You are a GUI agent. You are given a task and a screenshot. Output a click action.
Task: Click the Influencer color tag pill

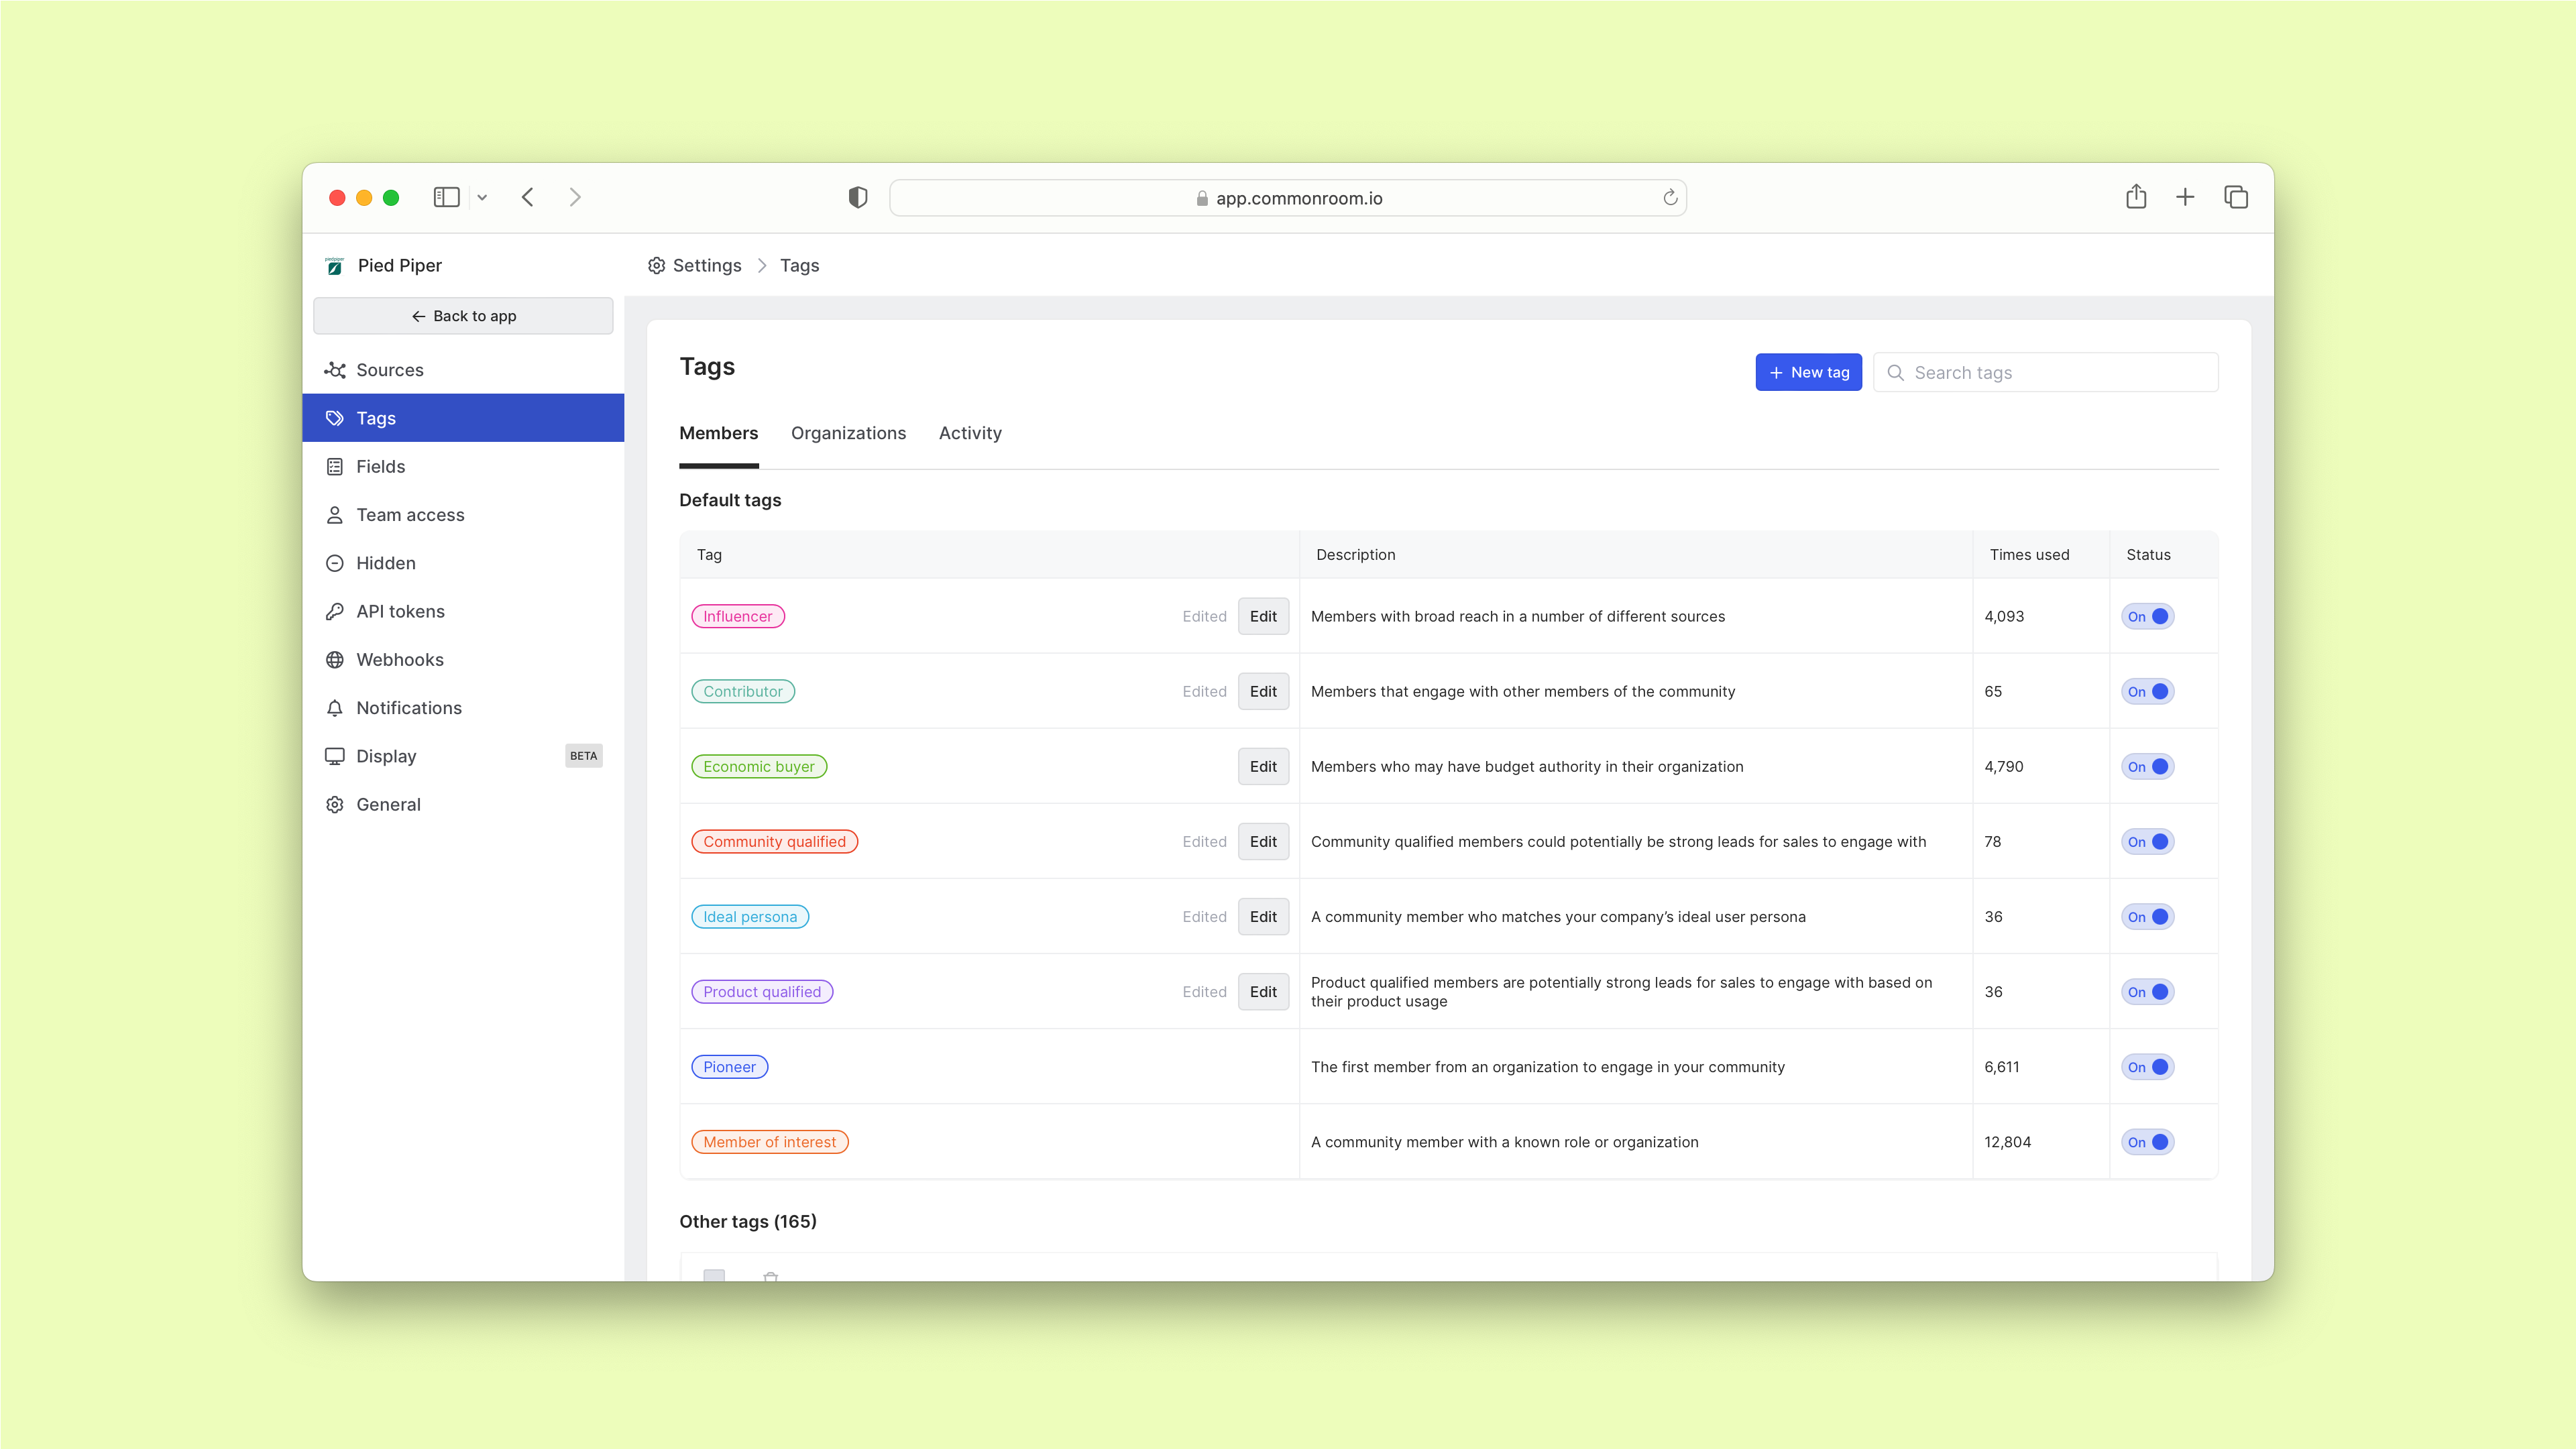pyautogui.click(x=737, y=617)
